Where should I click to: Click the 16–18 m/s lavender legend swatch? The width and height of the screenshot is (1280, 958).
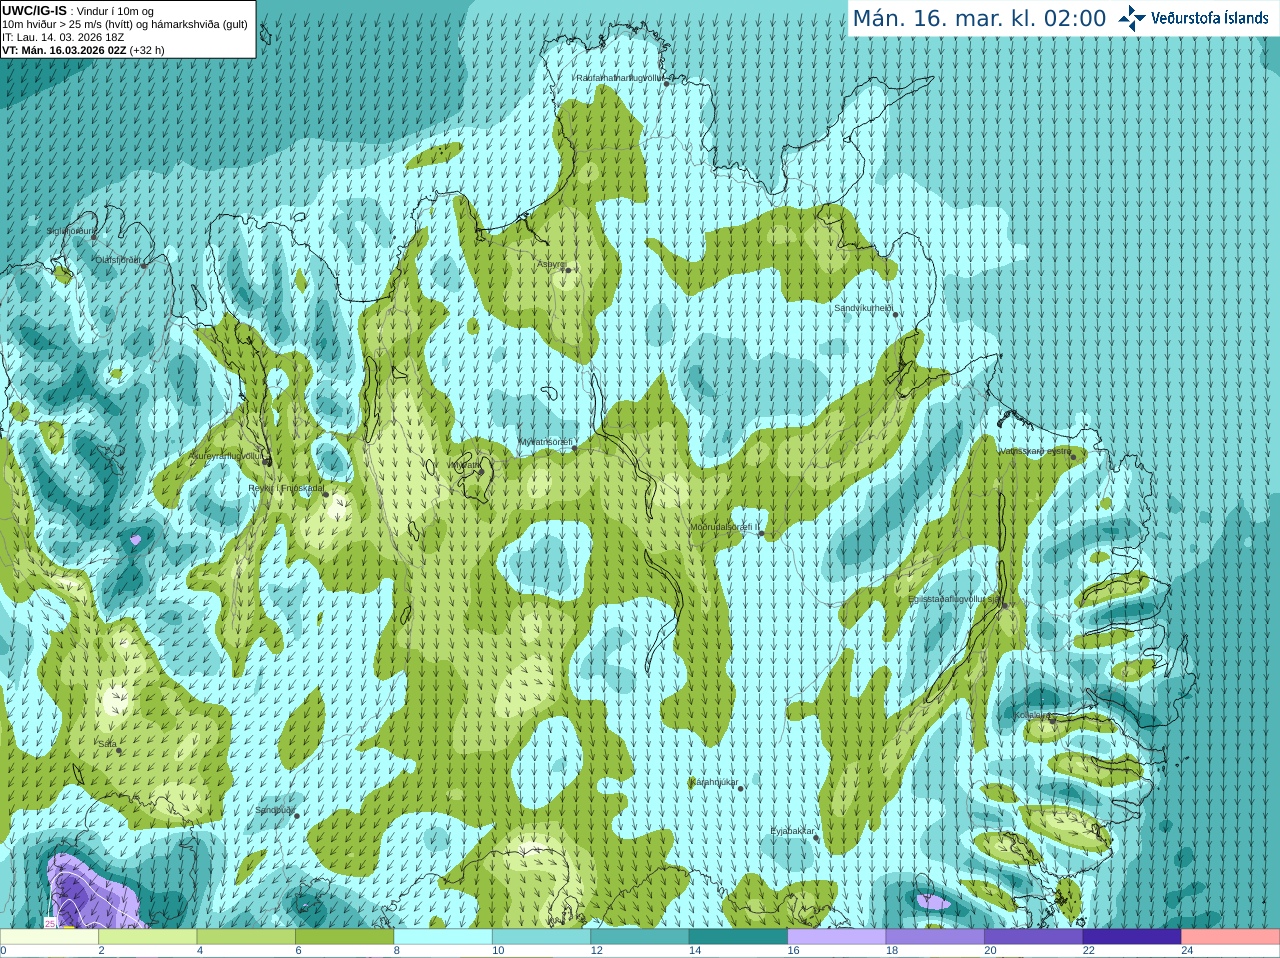(837, 937)
